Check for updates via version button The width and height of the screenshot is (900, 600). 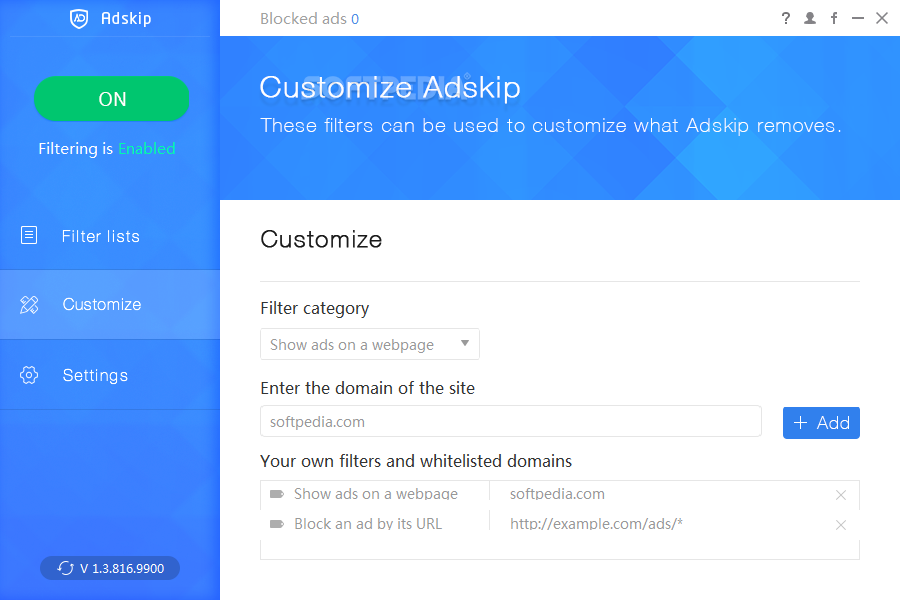(x=110, y=568)
